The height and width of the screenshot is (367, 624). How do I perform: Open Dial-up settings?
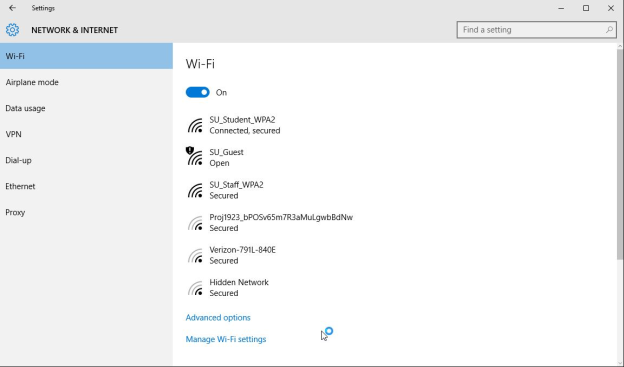tap(86, 160)
